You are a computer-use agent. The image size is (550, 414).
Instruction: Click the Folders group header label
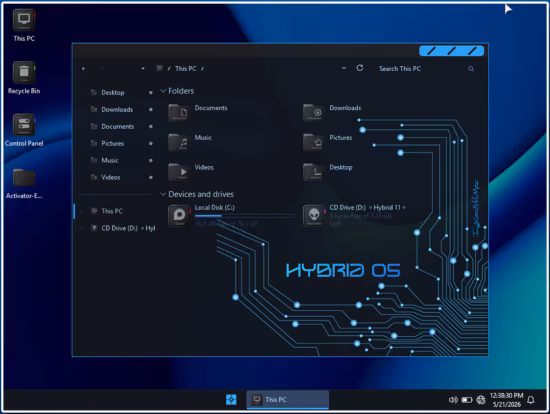tap(181, 91)
